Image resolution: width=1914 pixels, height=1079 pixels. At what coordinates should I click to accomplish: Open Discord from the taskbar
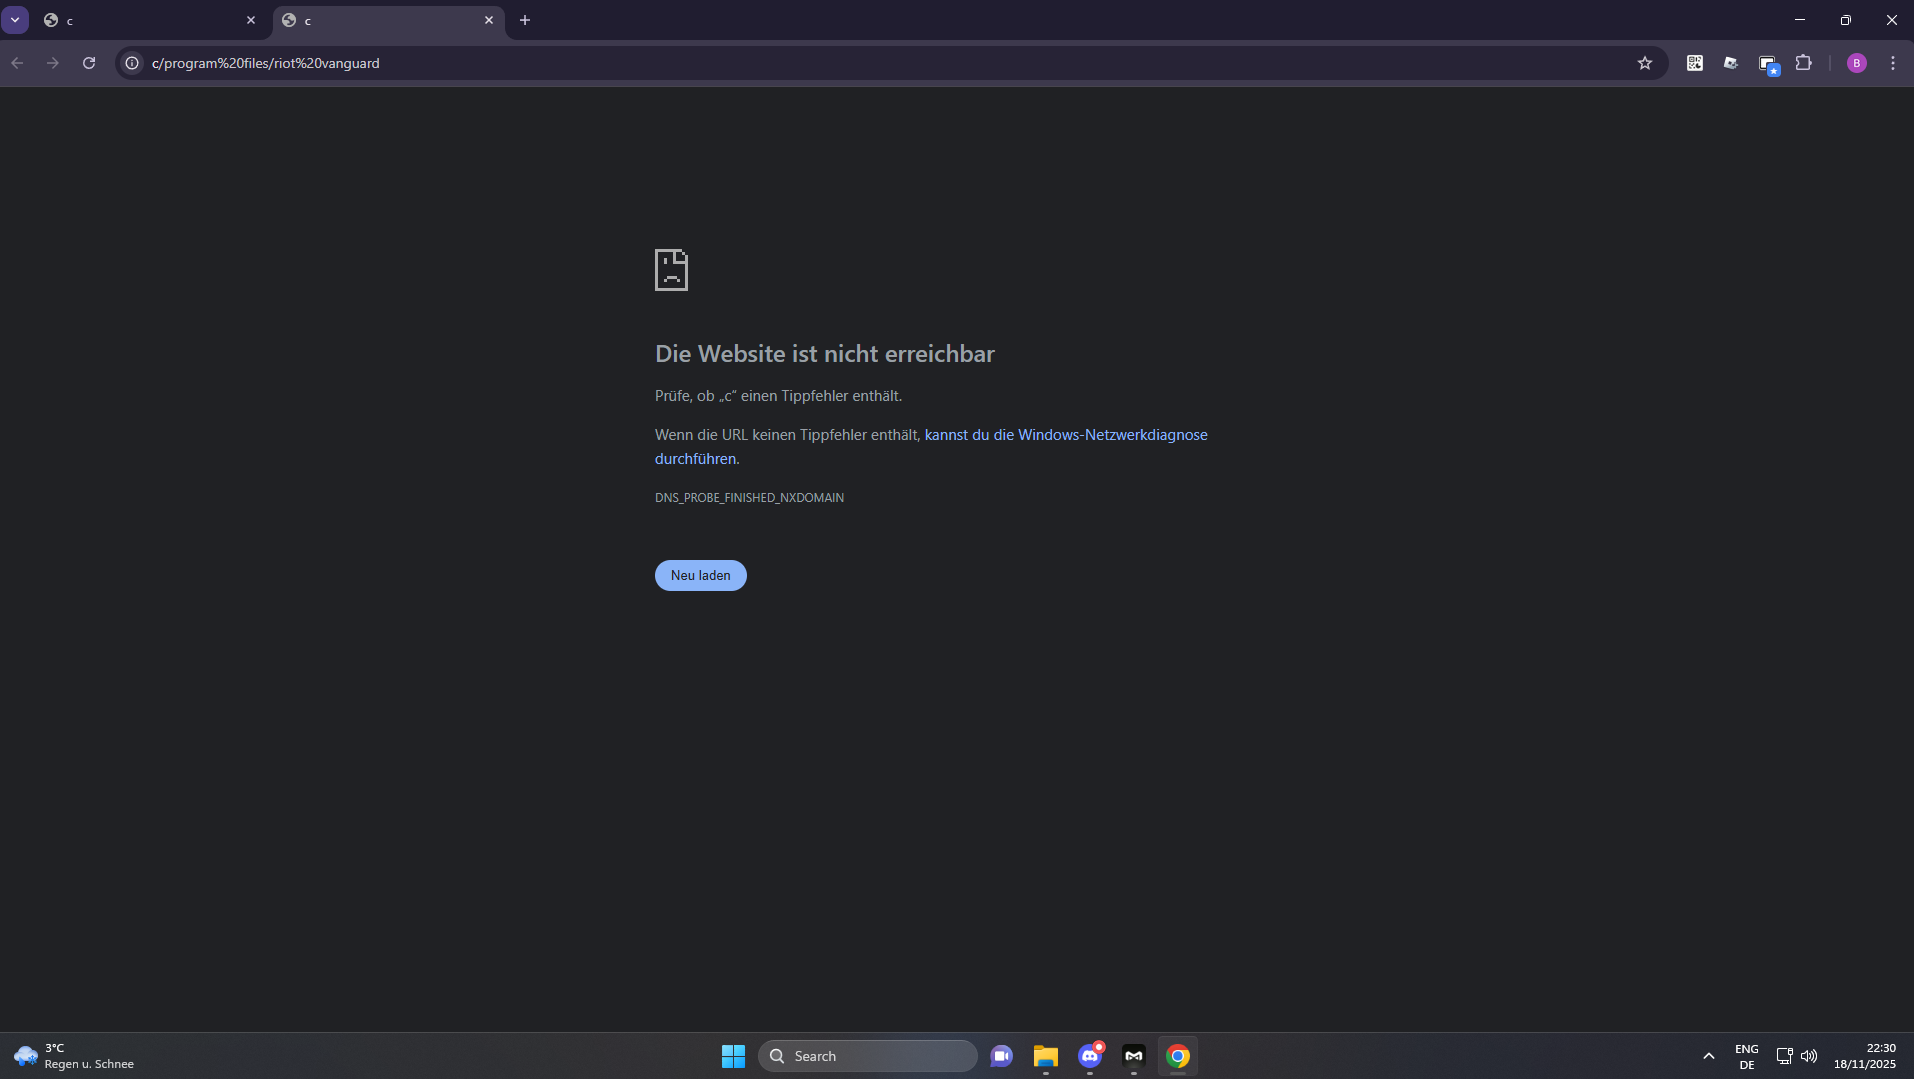pyautogui.click(x=1090, y=1056)
